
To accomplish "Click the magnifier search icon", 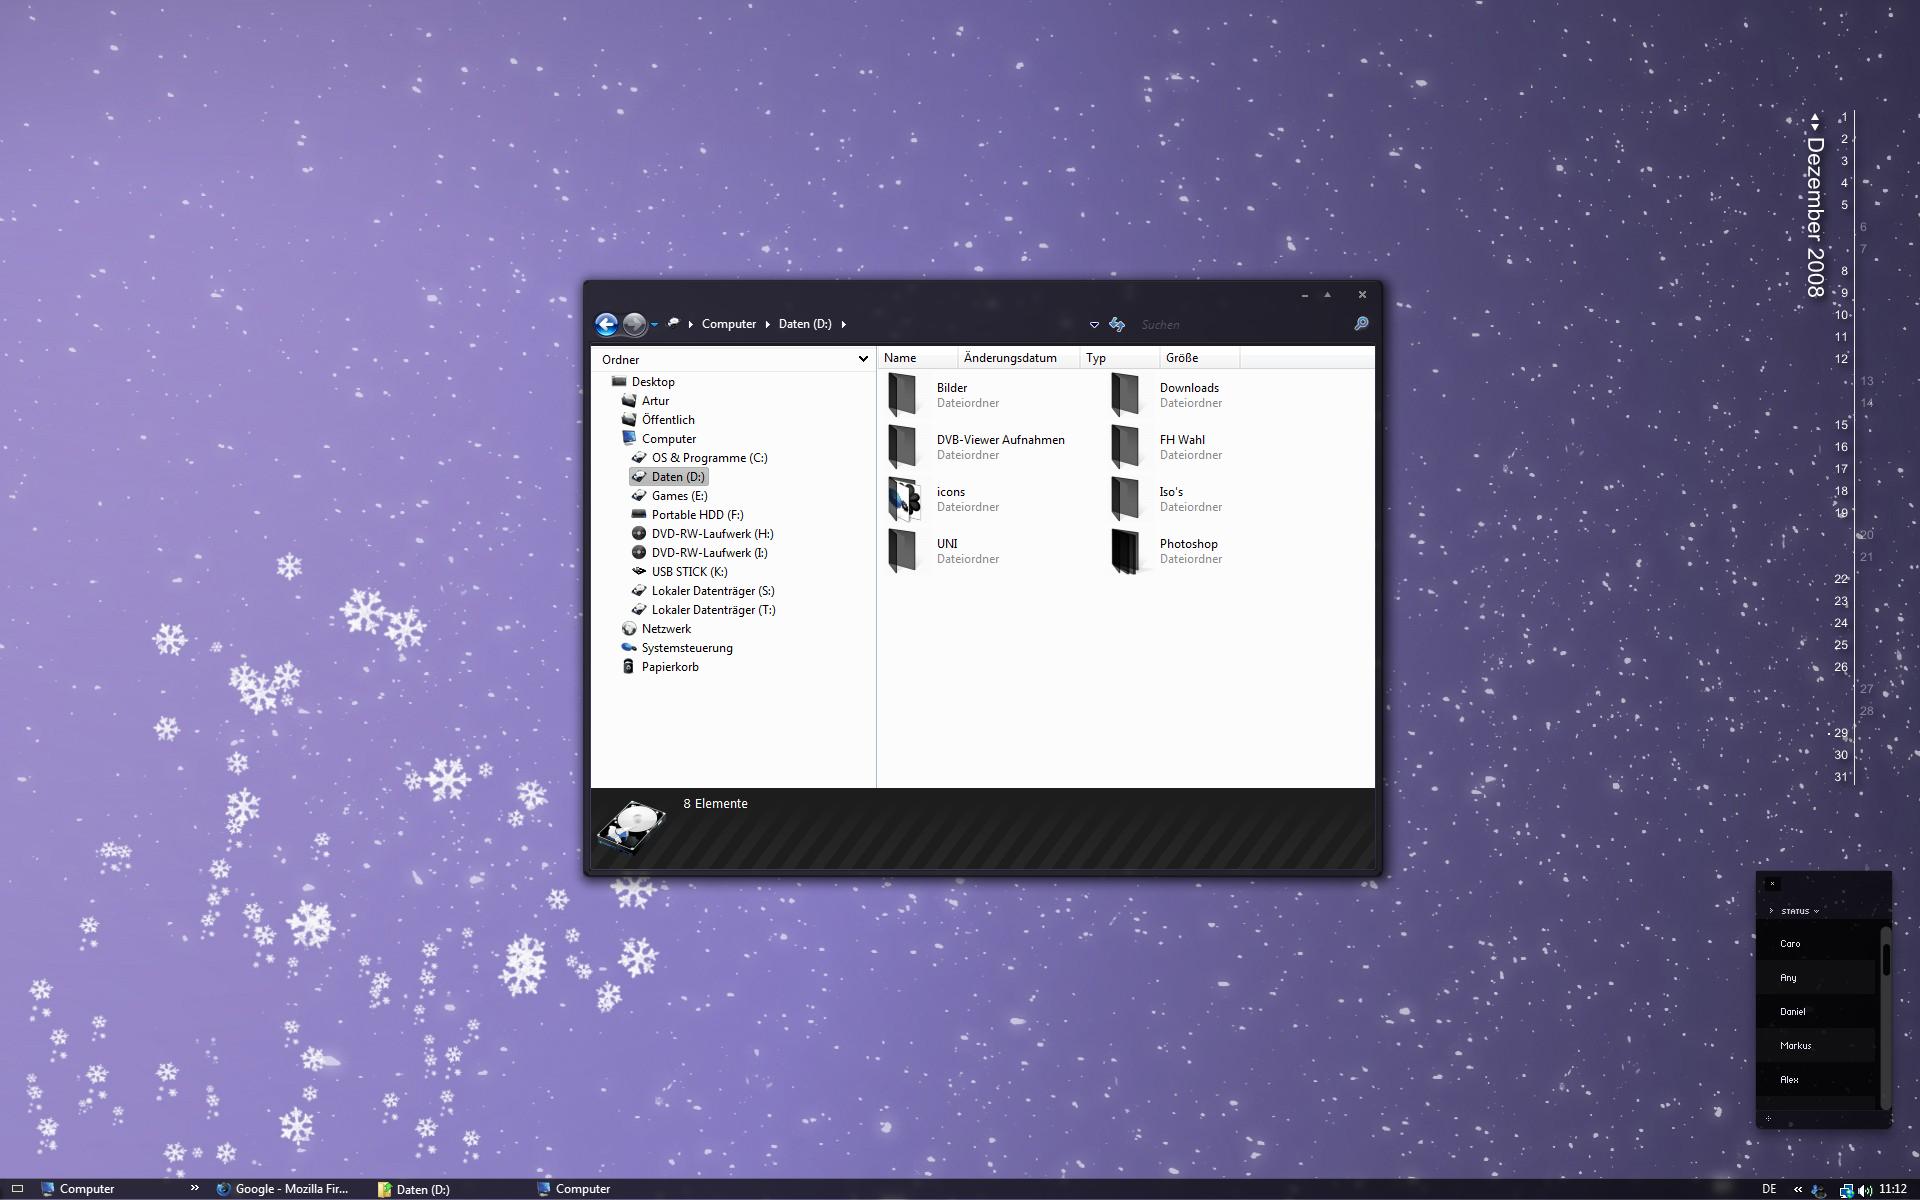I will pos(1361,324).
